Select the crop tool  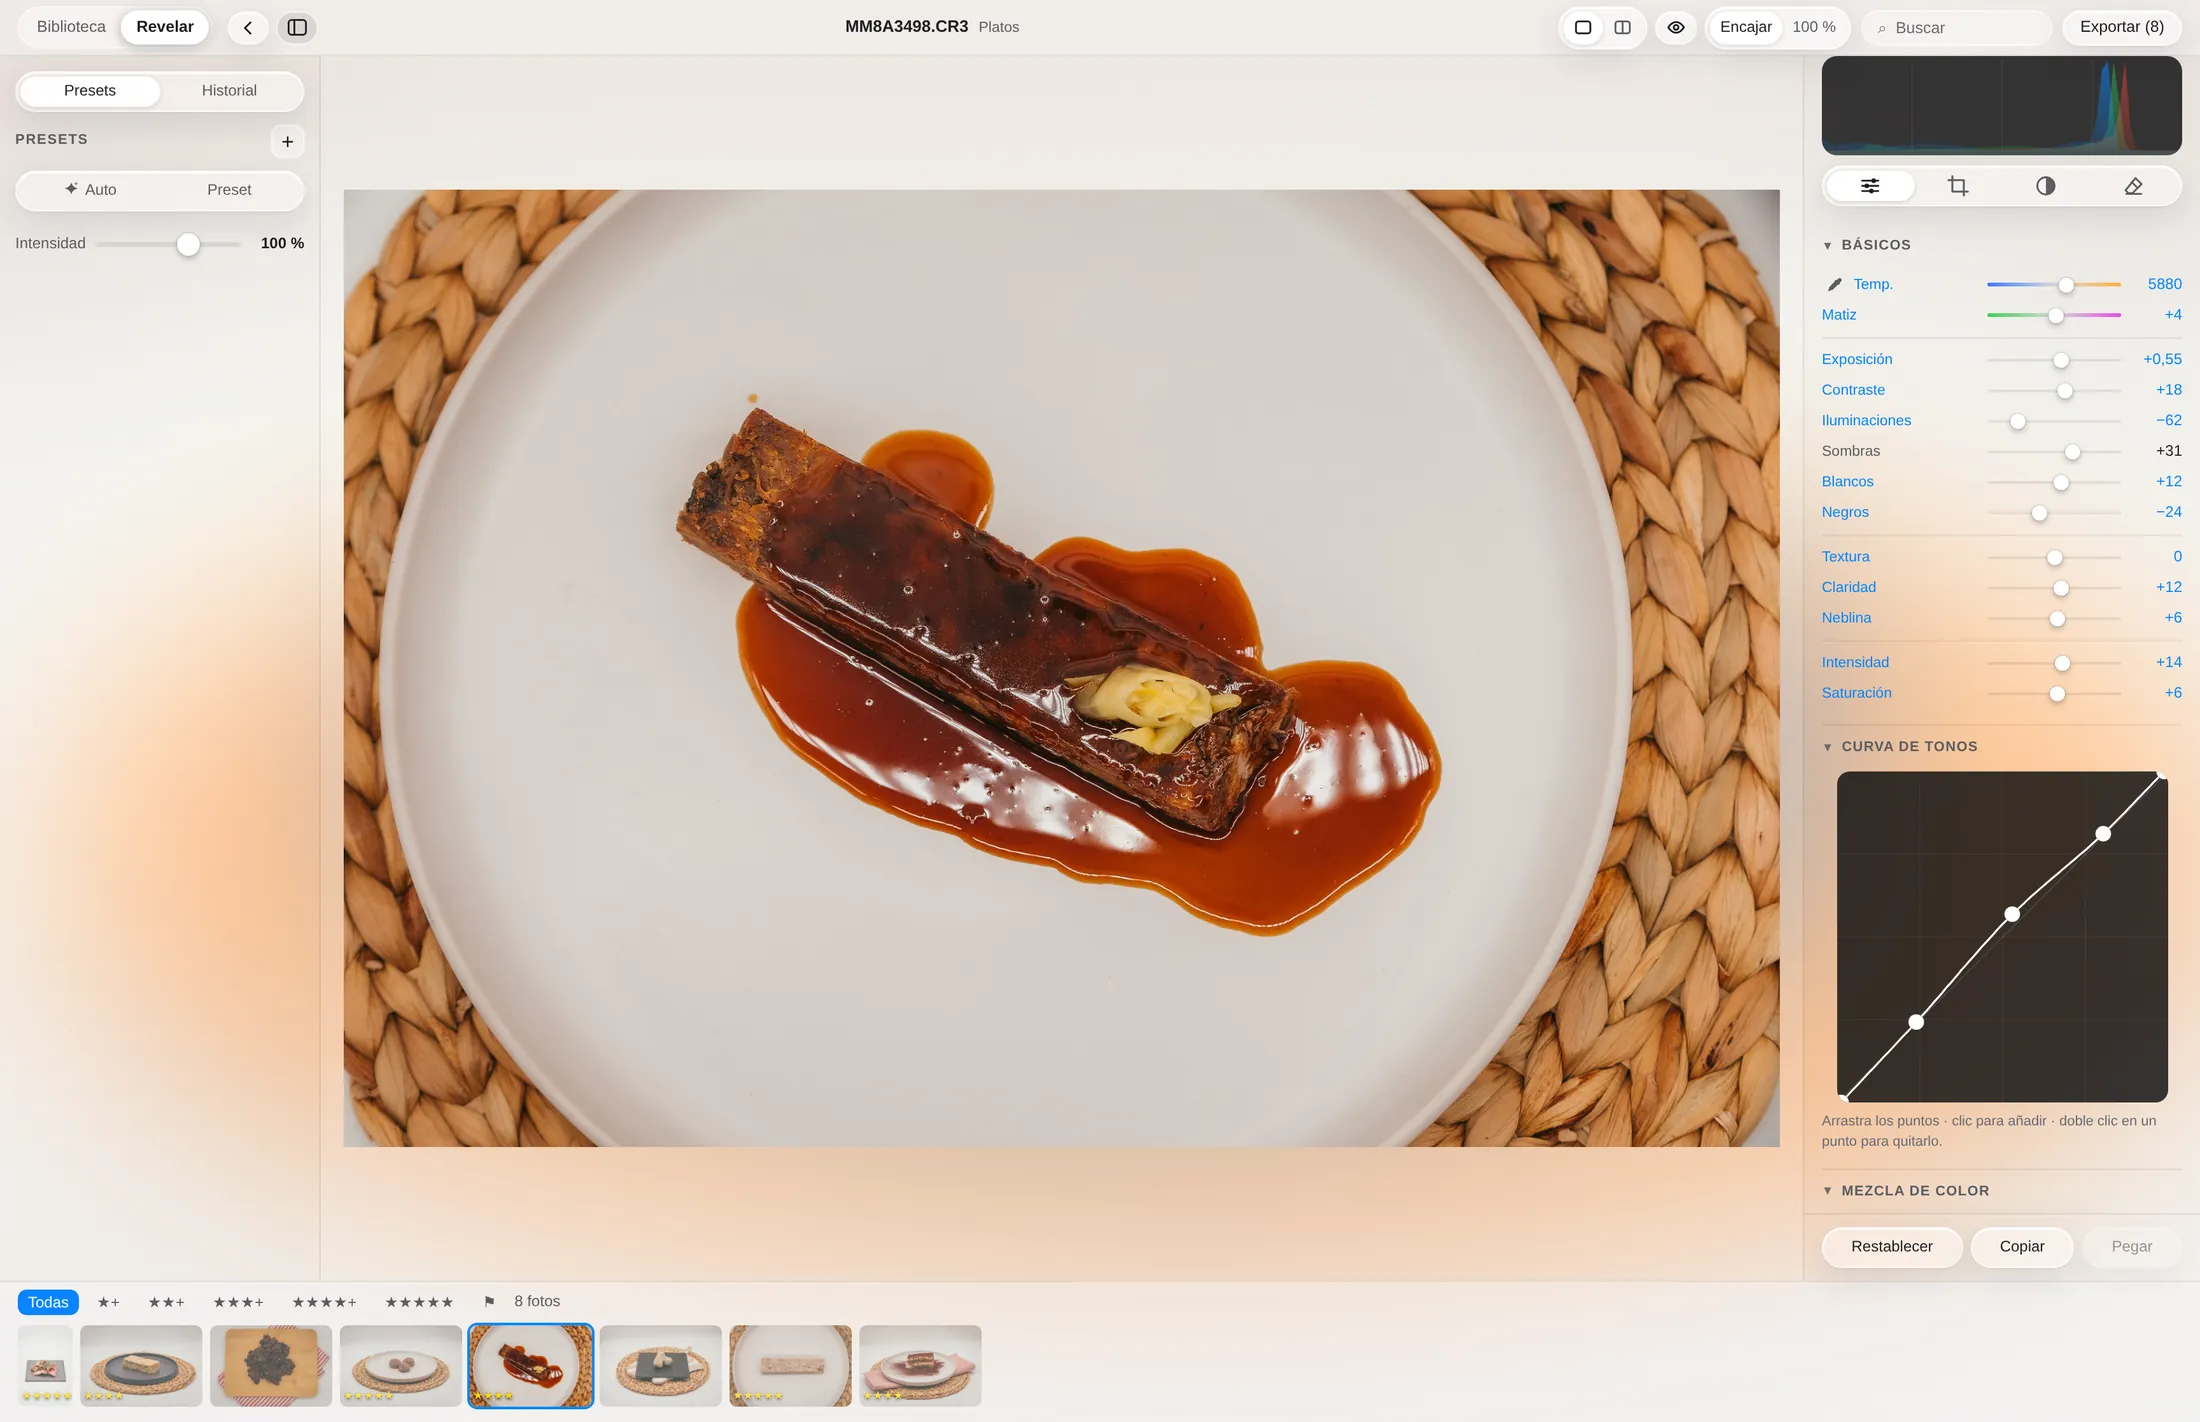coord(1958,186)
